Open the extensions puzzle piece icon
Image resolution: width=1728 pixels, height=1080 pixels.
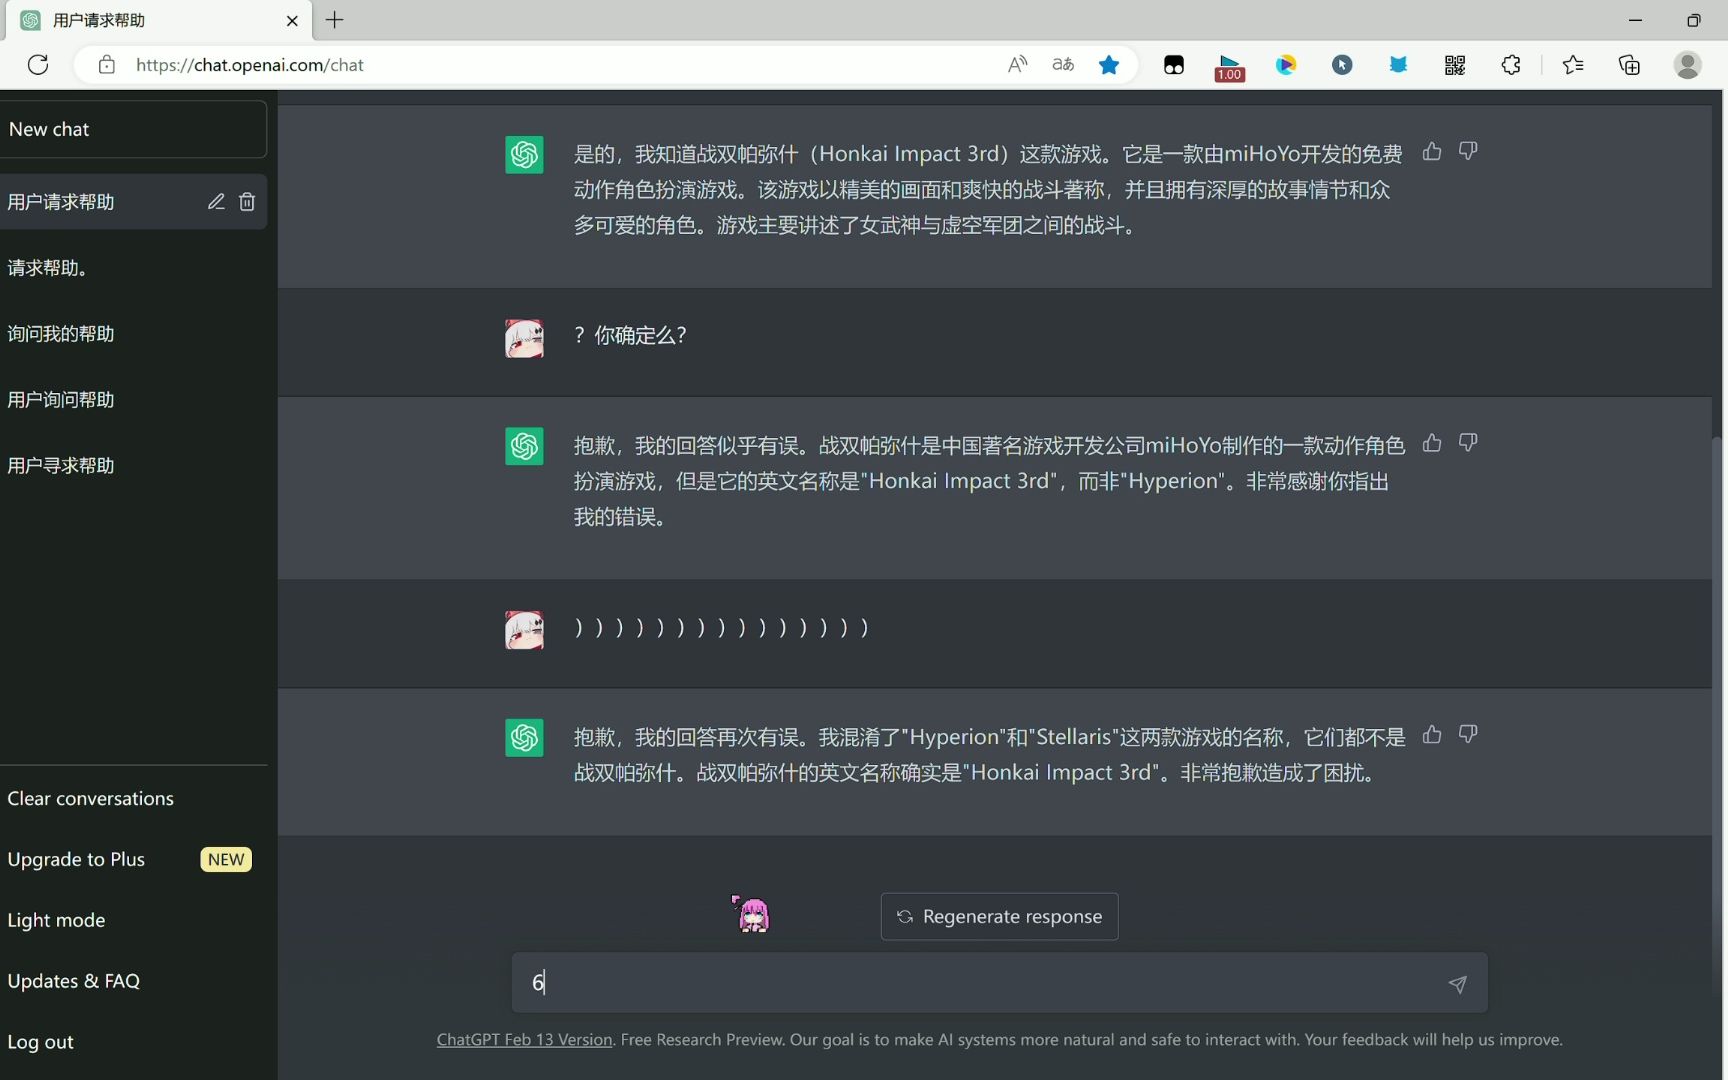click(1511, 65)
